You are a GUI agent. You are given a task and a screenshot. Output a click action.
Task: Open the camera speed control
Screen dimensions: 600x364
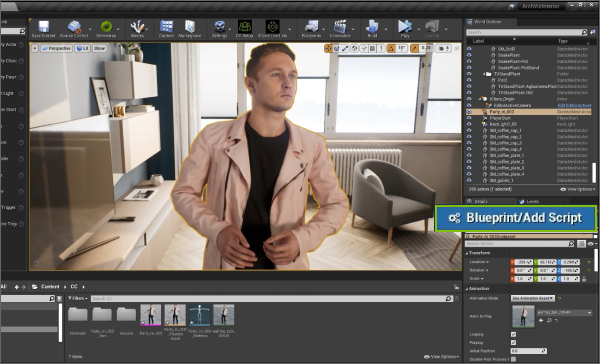coord(443,48)
